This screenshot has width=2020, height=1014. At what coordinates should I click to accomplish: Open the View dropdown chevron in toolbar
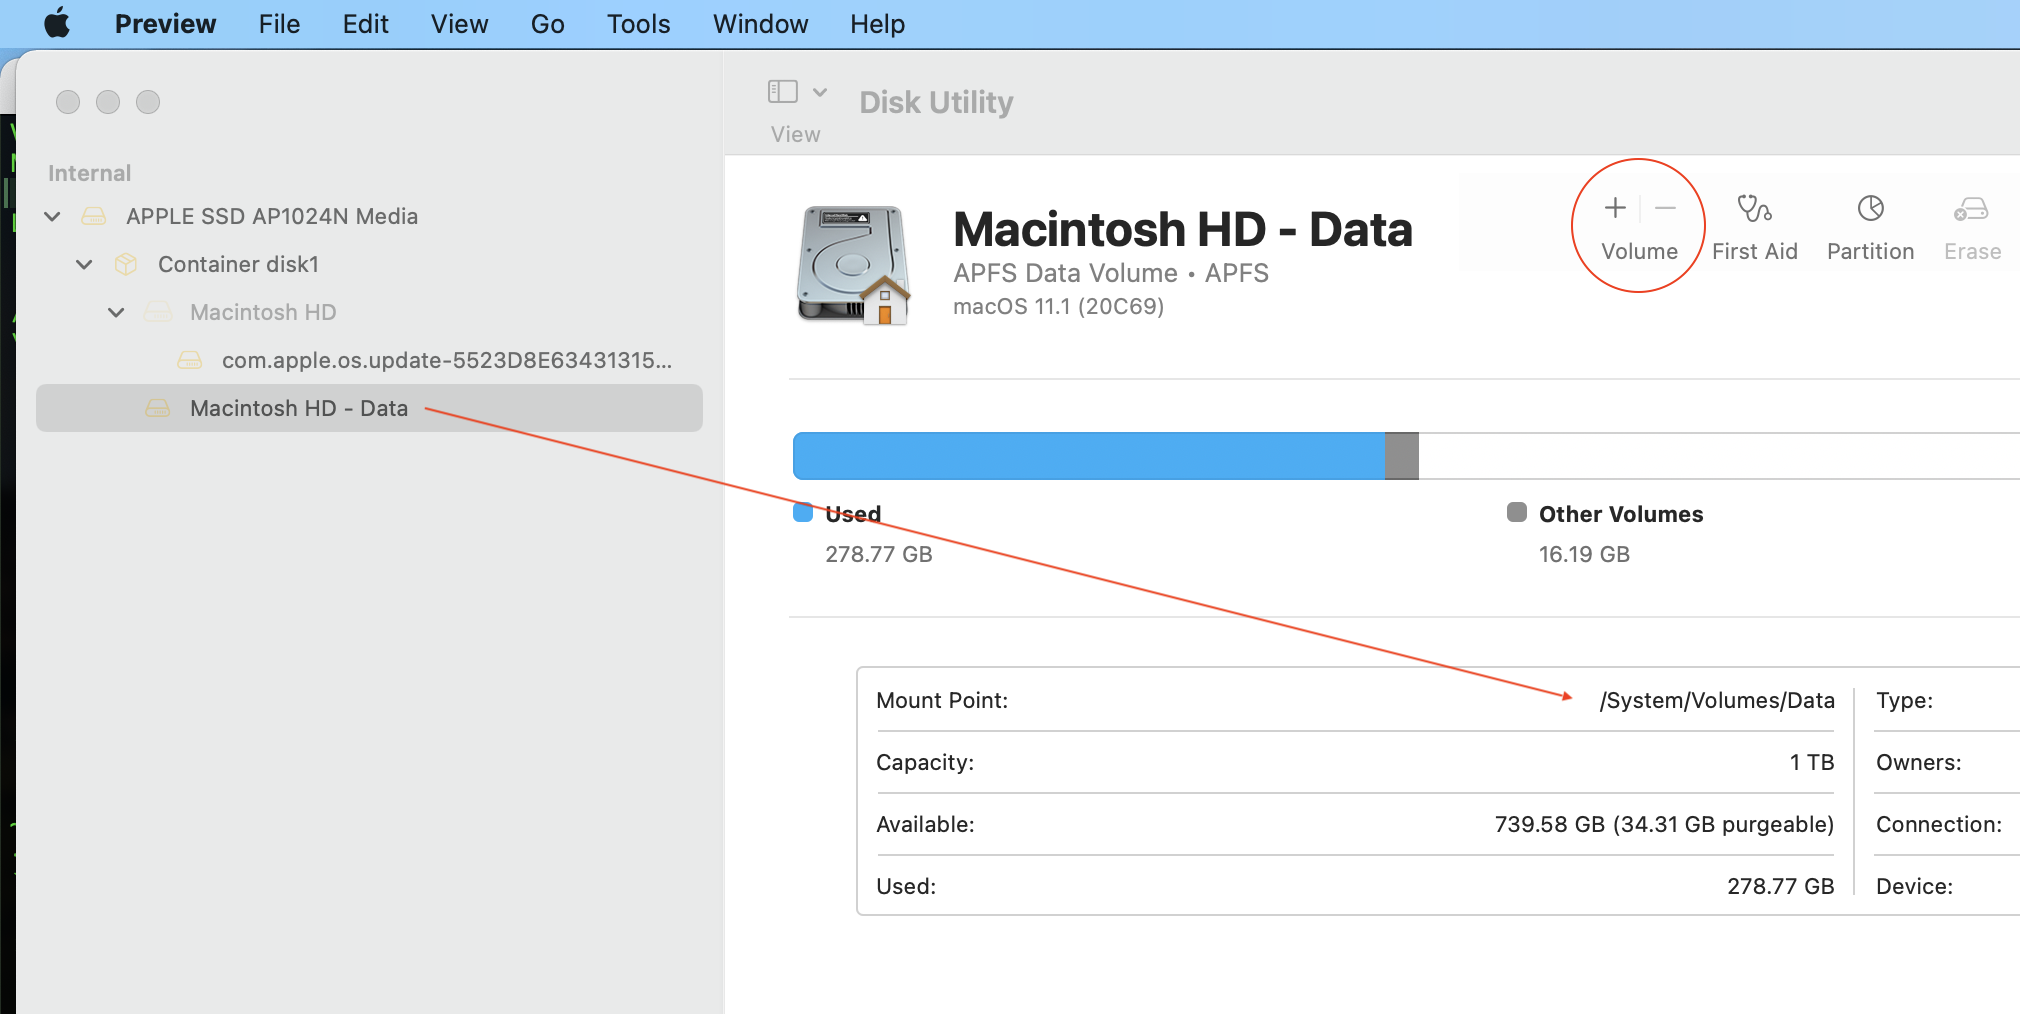coord(820,92)
